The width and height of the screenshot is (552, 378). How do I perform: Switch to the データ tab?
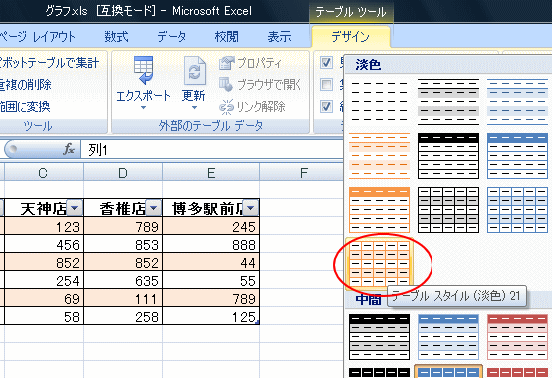(x=171, y=37)
